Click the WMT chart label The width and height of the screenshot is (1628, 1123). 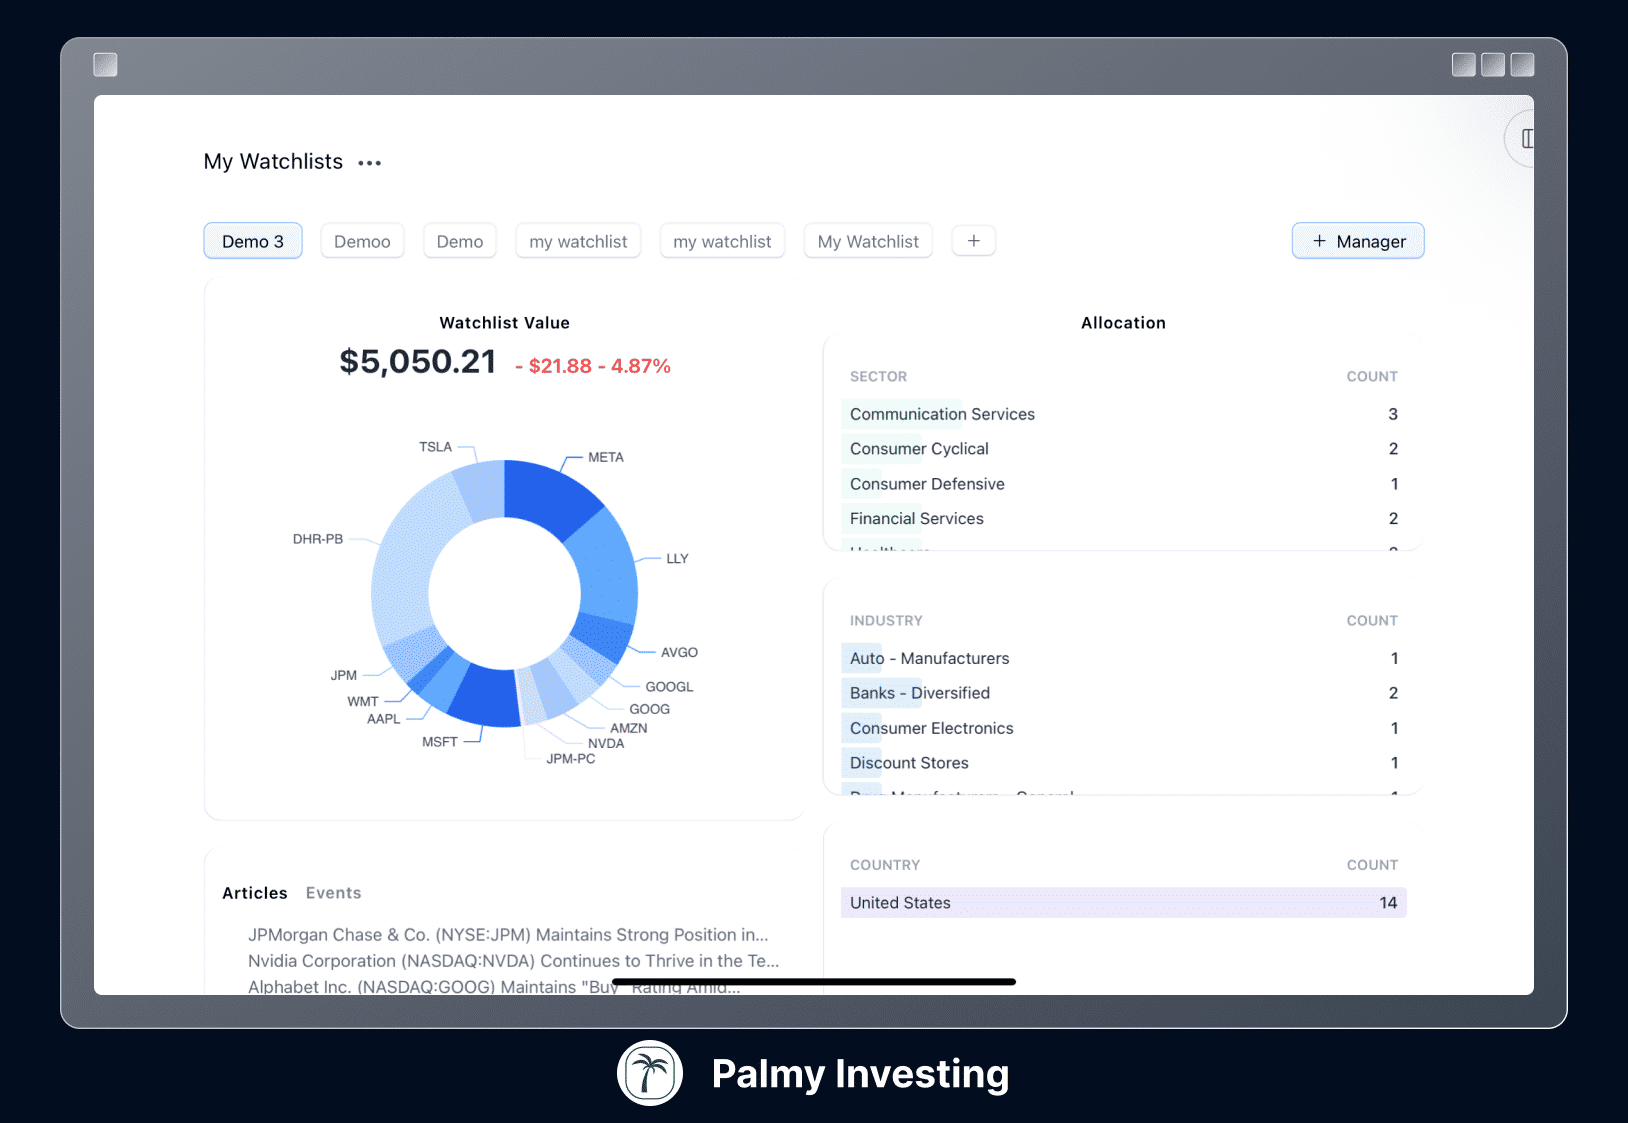pos(363,701)
